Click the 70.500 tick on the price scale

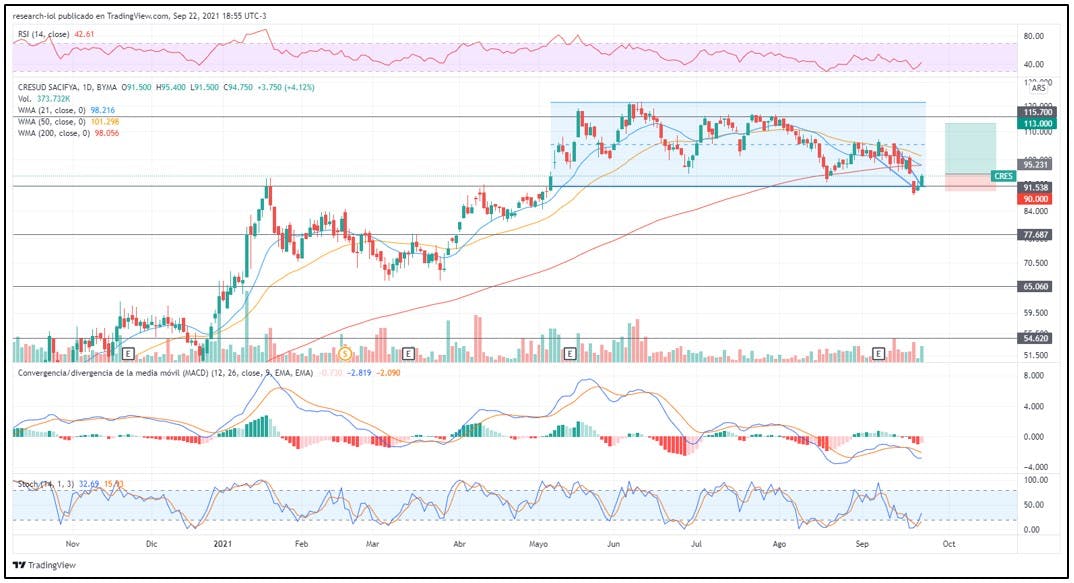tap(1036, 262)
